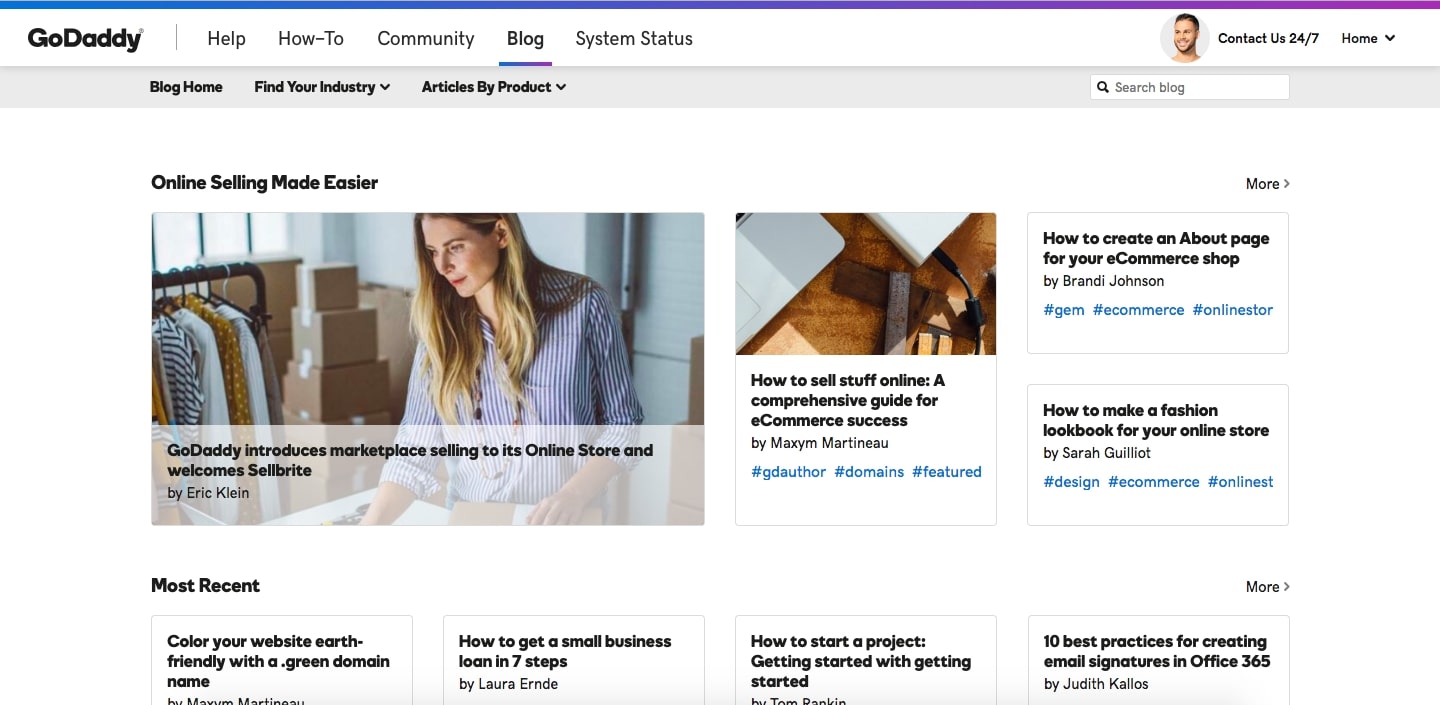Screen dimensions: 1440x705
Task: Go to Blog Home
Action: tap(186, 87)
